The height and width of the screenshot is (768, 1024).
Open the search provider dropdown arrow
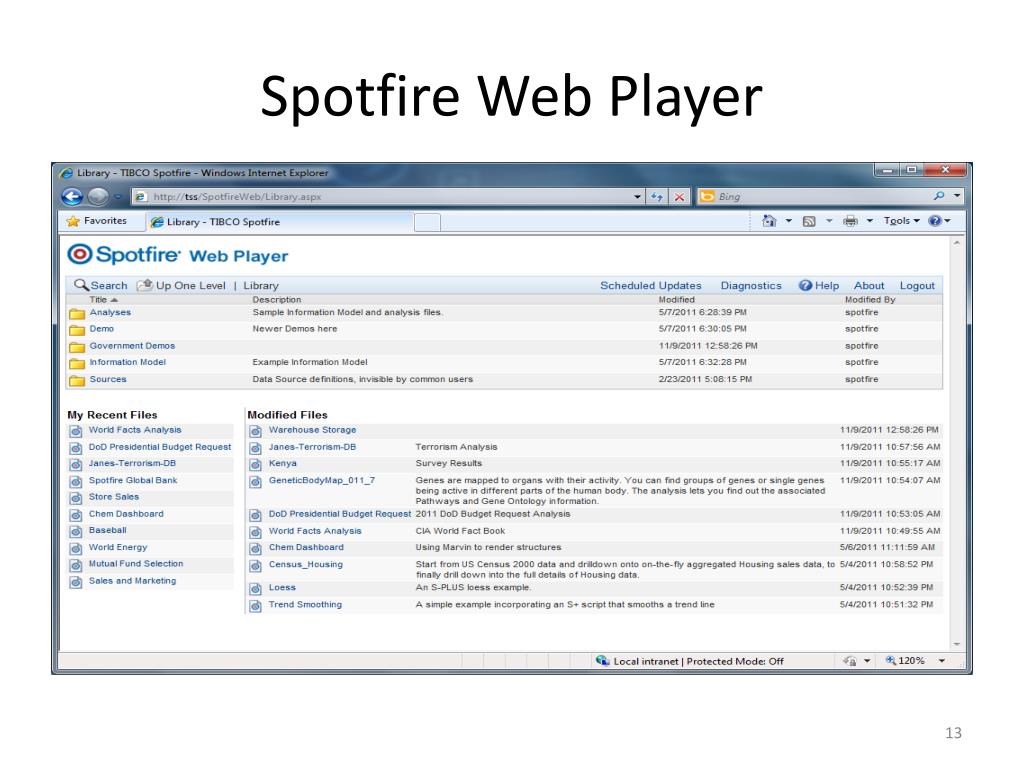coord(957,196)
